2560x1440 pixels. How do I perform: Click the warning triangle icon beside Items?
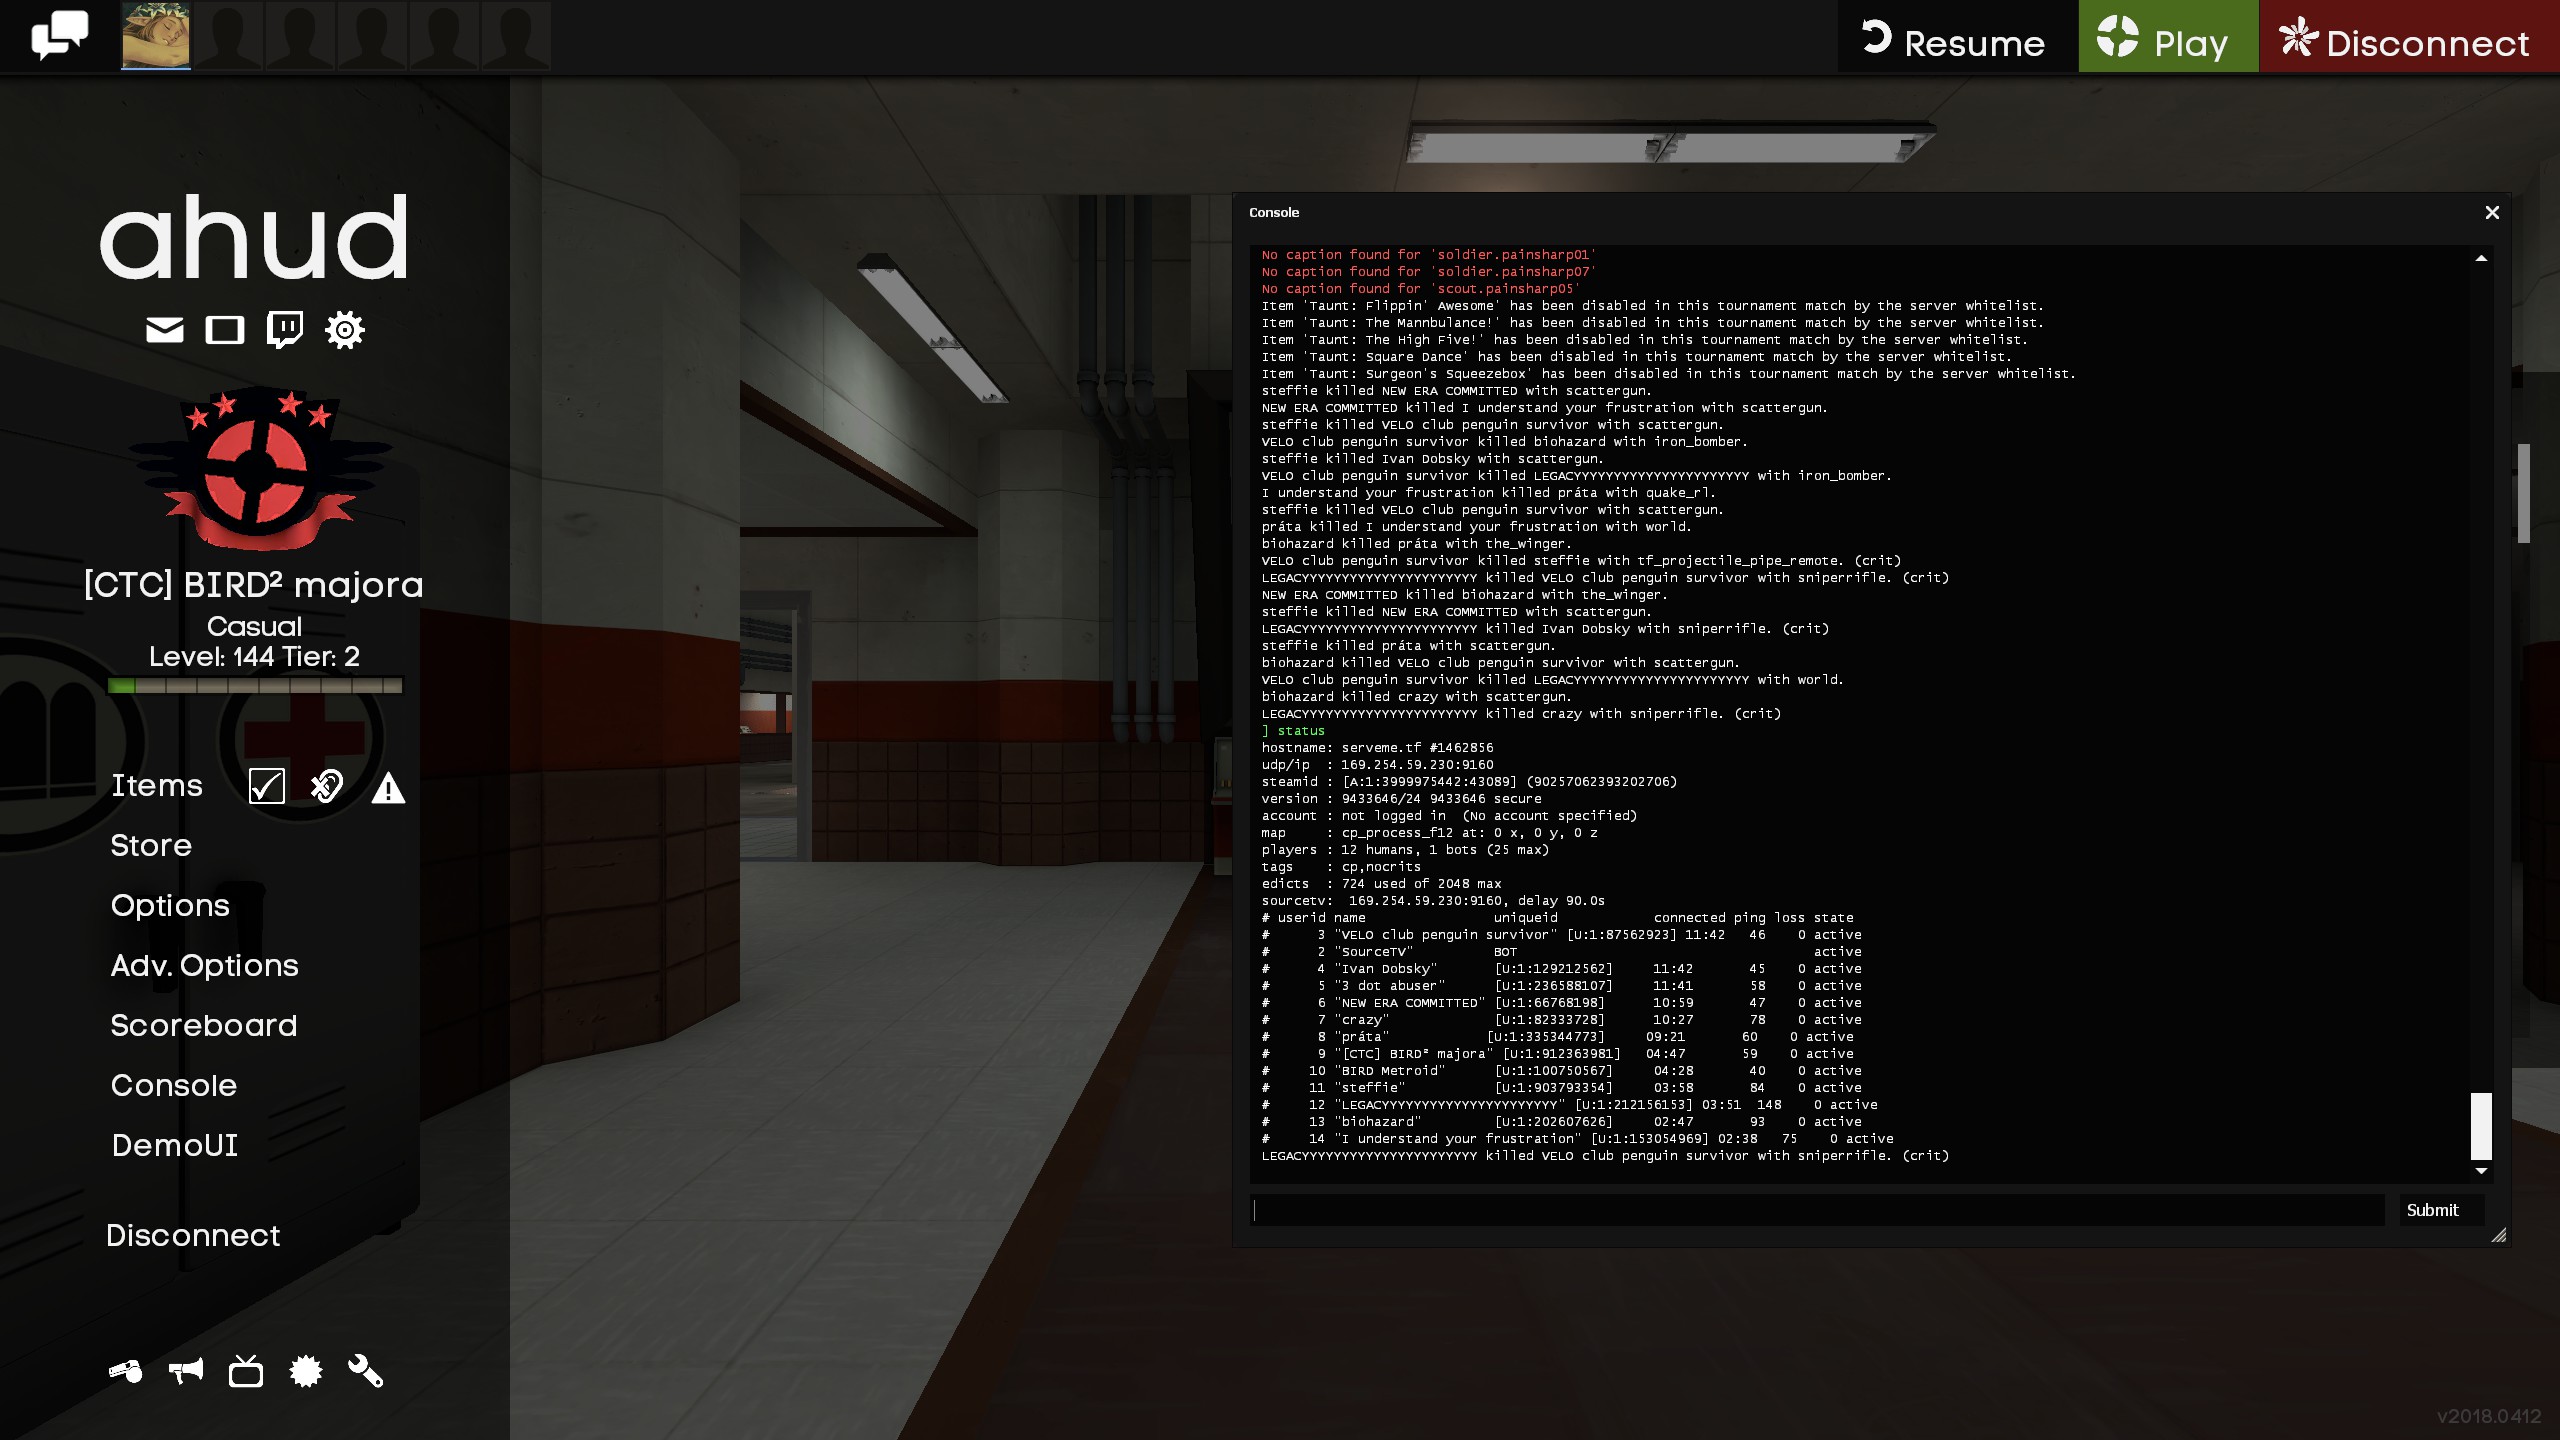(x=388, y=789)
